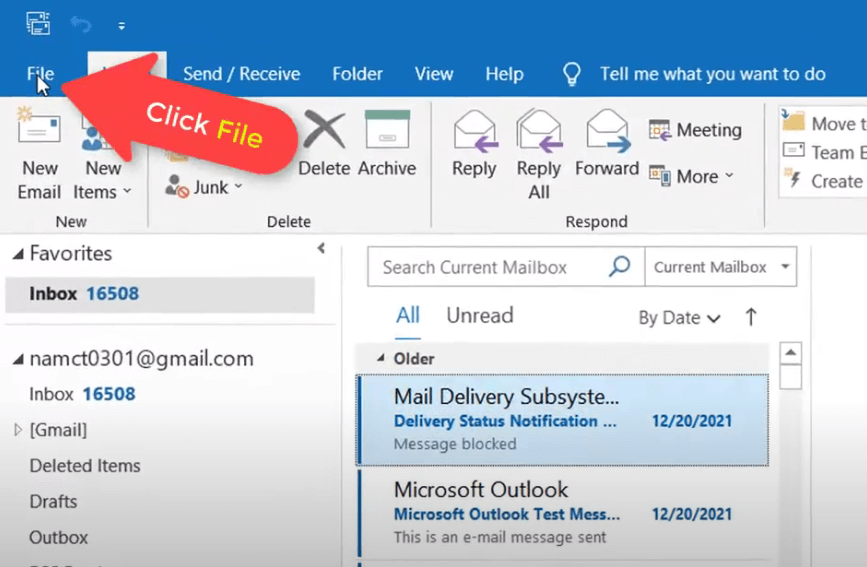Open the By Date sort dropdown
The image size is (867, 567).
click(679, 318)
